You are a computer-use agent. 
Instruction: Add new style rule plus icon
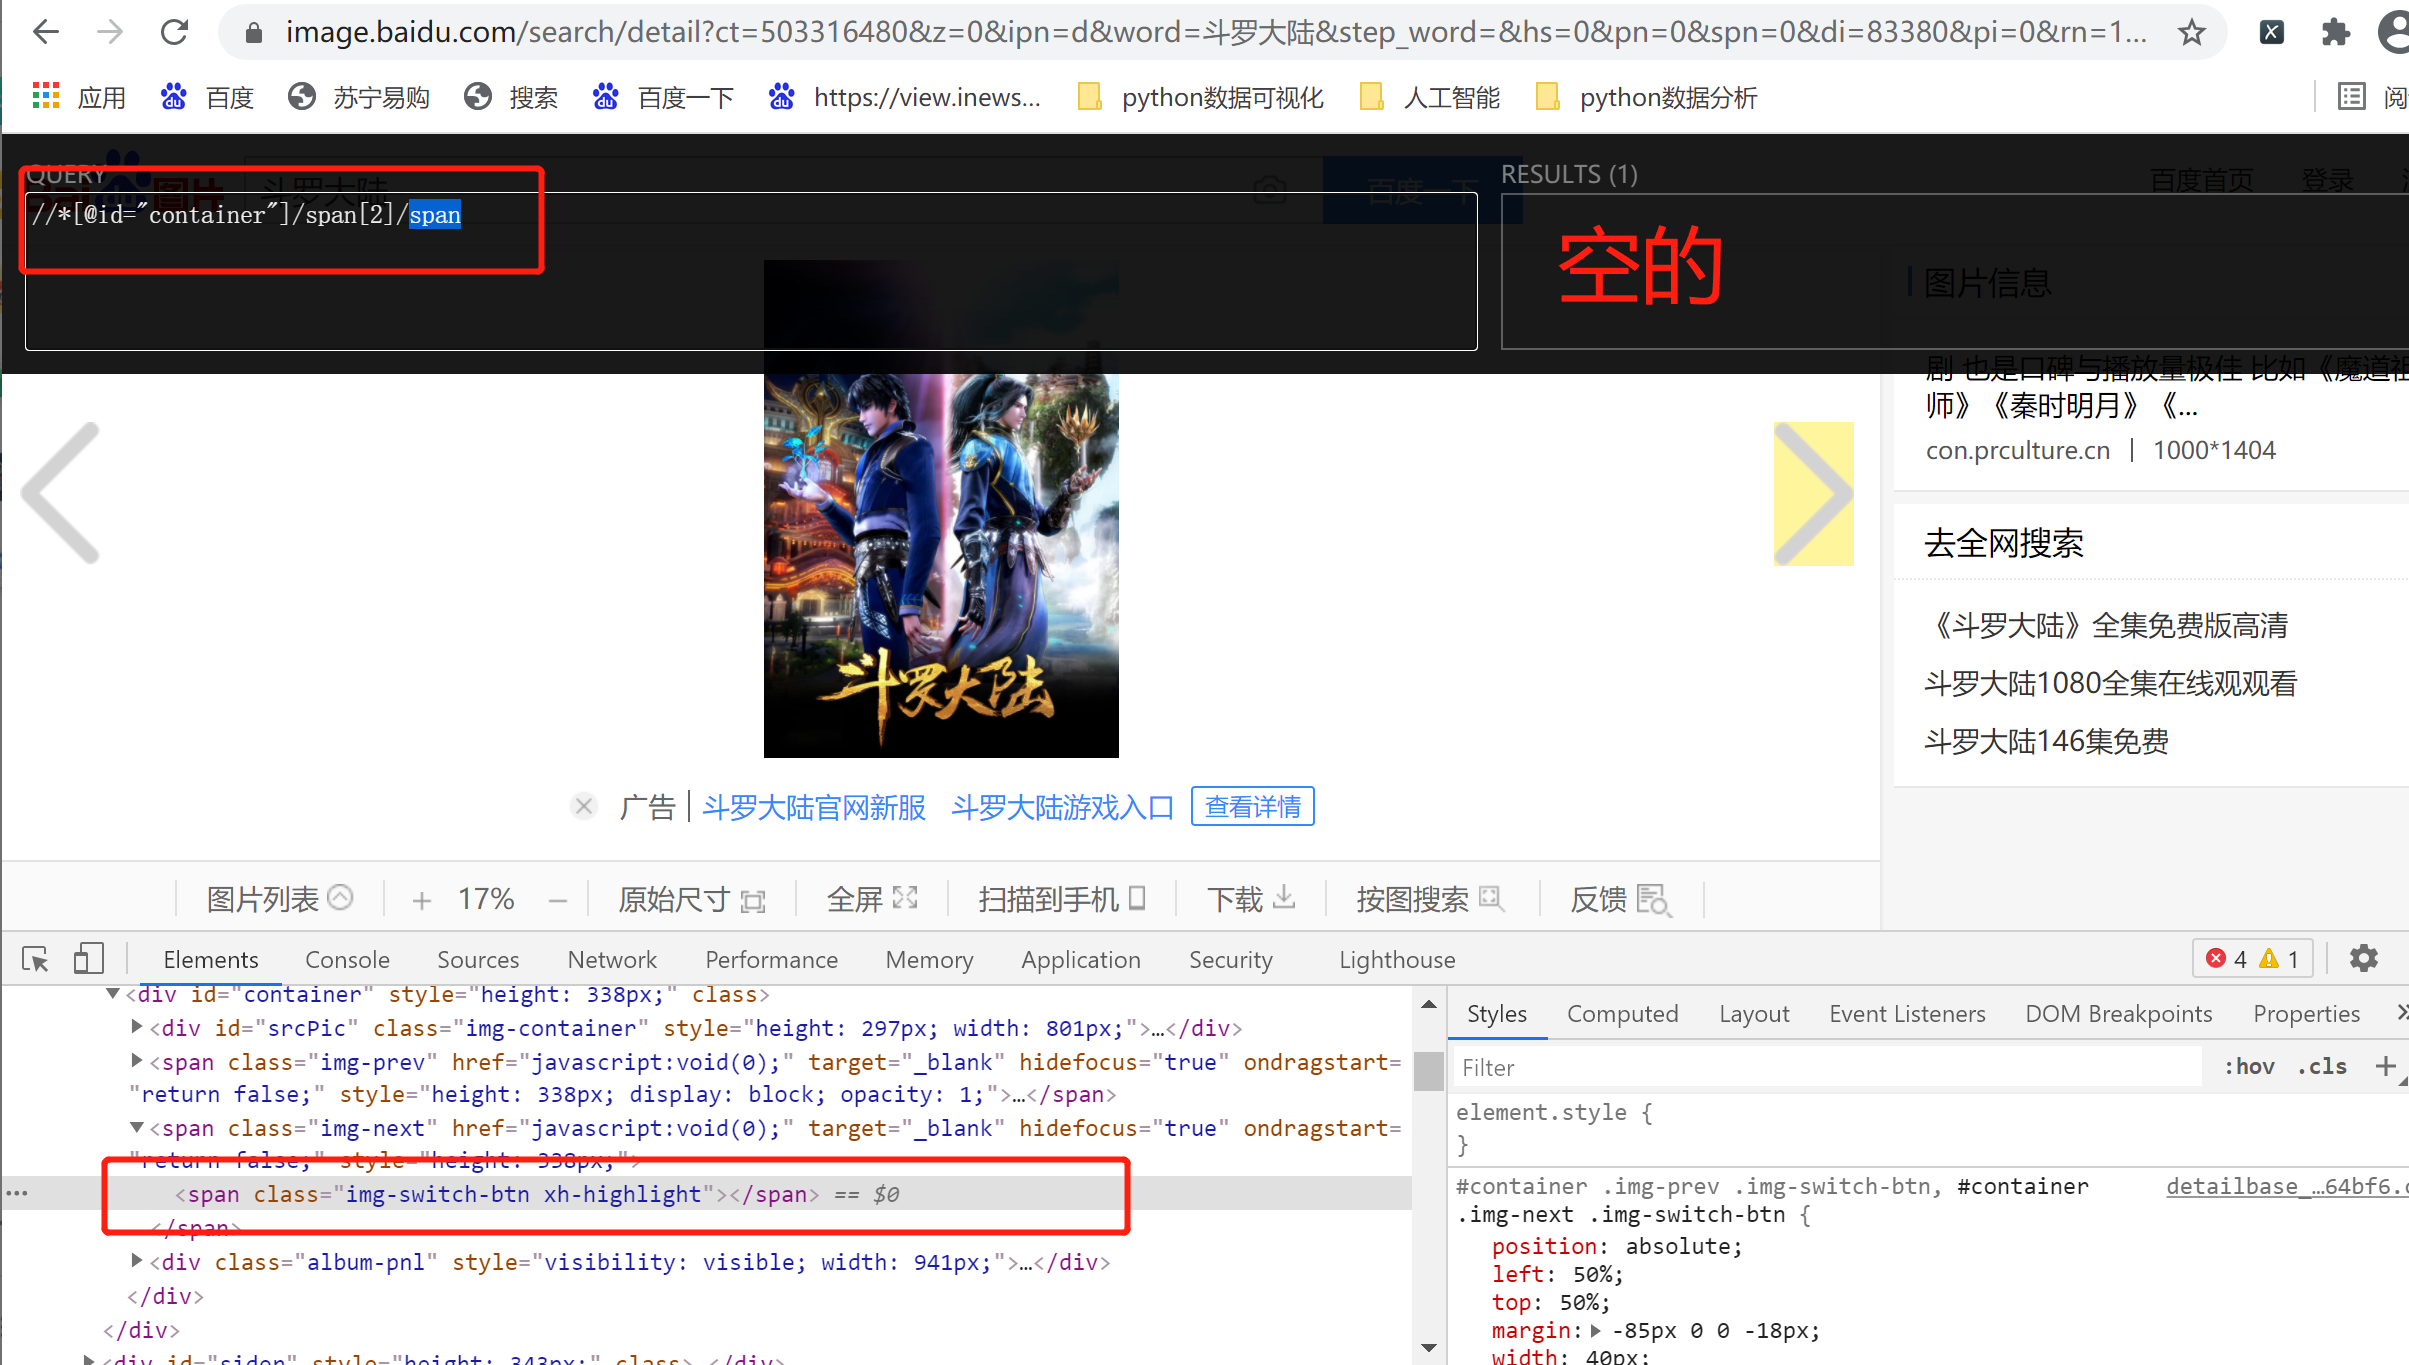2385,1067
